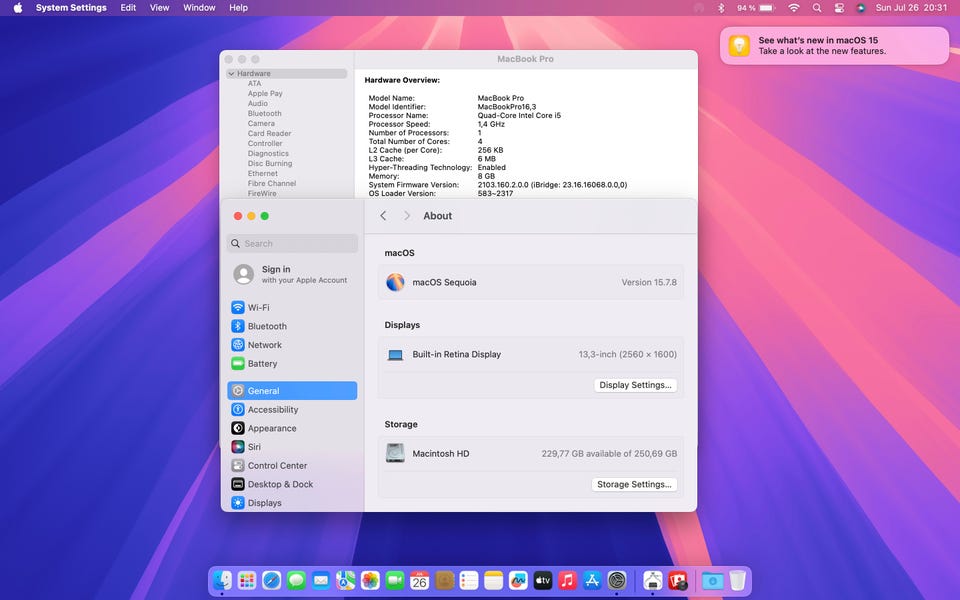Click Bluetooth icon in menu bar
This screenshot has width=960, height=600.
(x=721, y=8)
